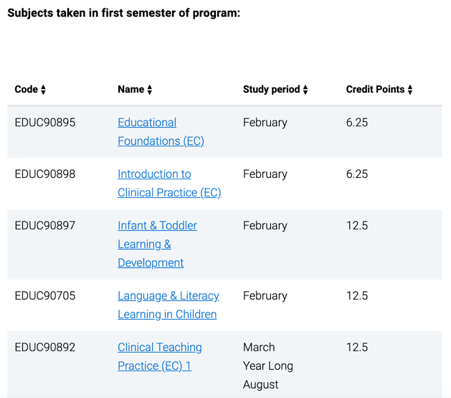Click the Study period header label

271,89
